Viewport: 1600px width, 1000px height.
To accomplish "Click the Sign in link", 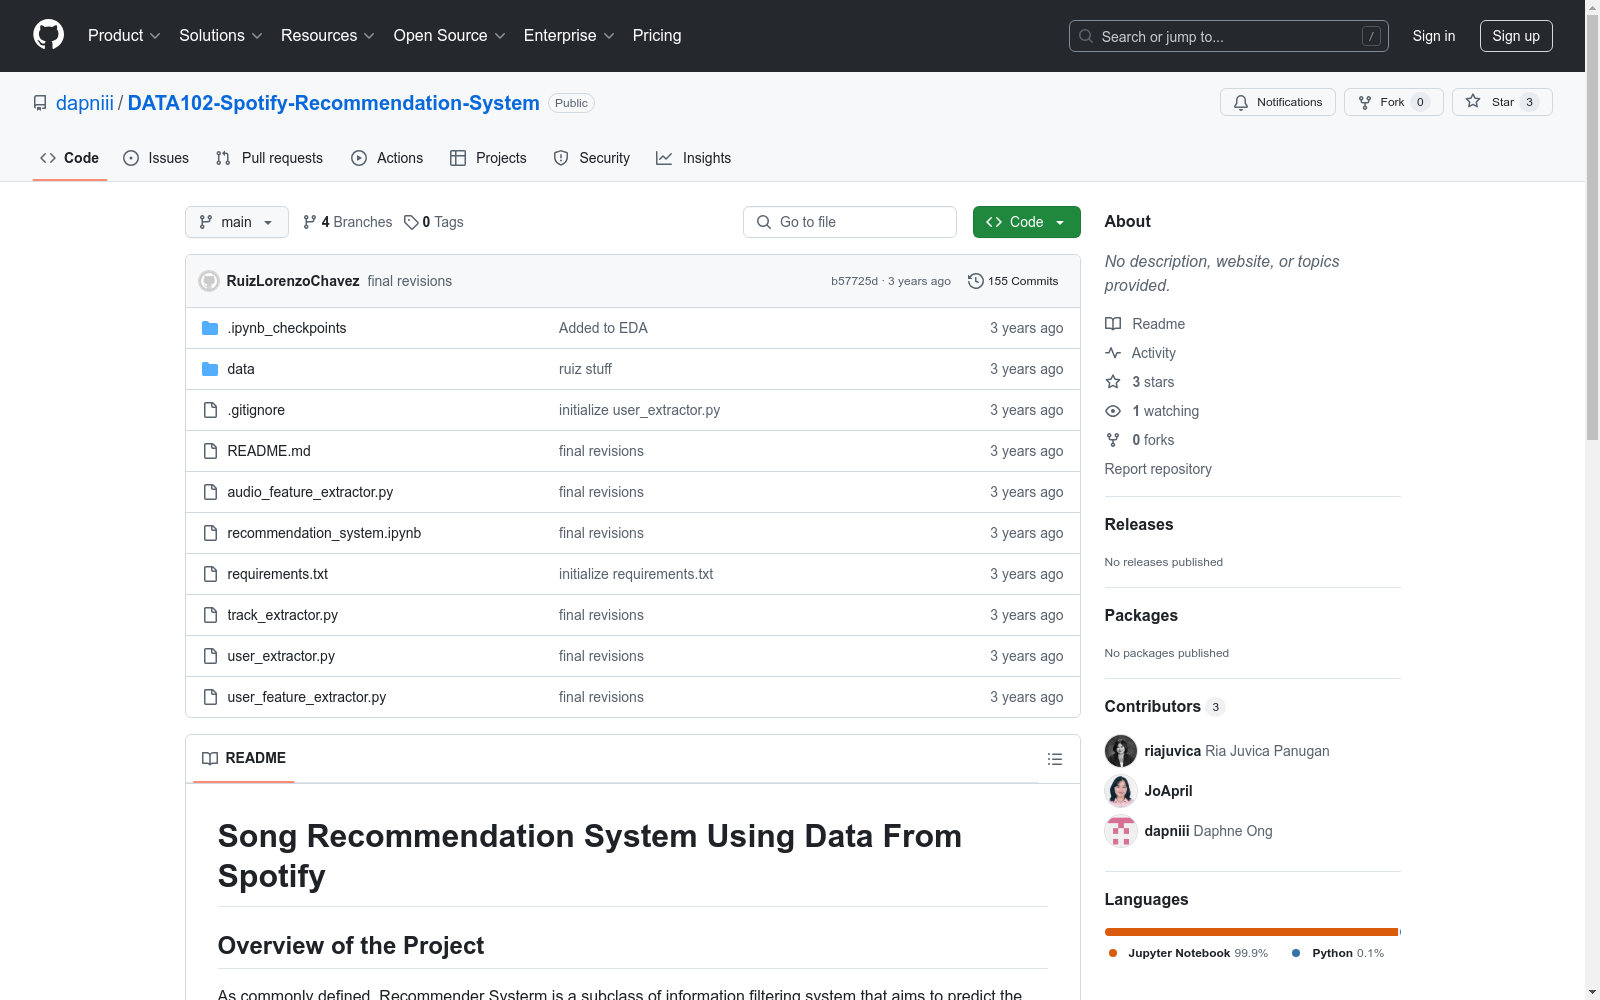I will (x=1434, y=36).
